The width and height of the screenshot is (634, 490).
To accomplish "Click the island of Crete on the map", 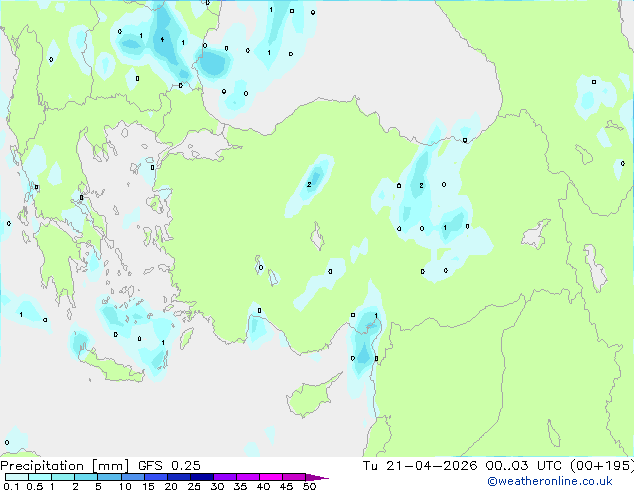I will pos(110,367).
